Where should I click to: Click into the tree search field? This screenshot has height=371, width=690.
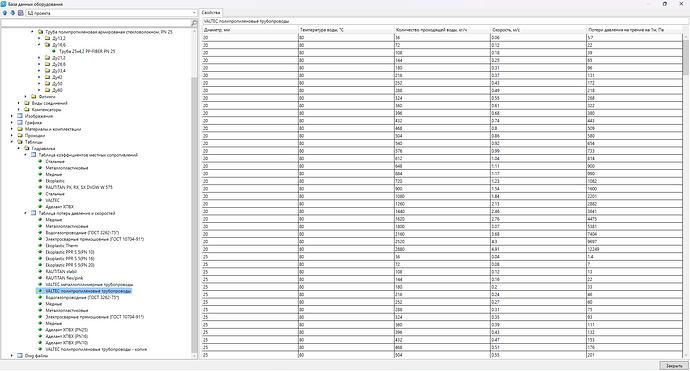point(96,22)
